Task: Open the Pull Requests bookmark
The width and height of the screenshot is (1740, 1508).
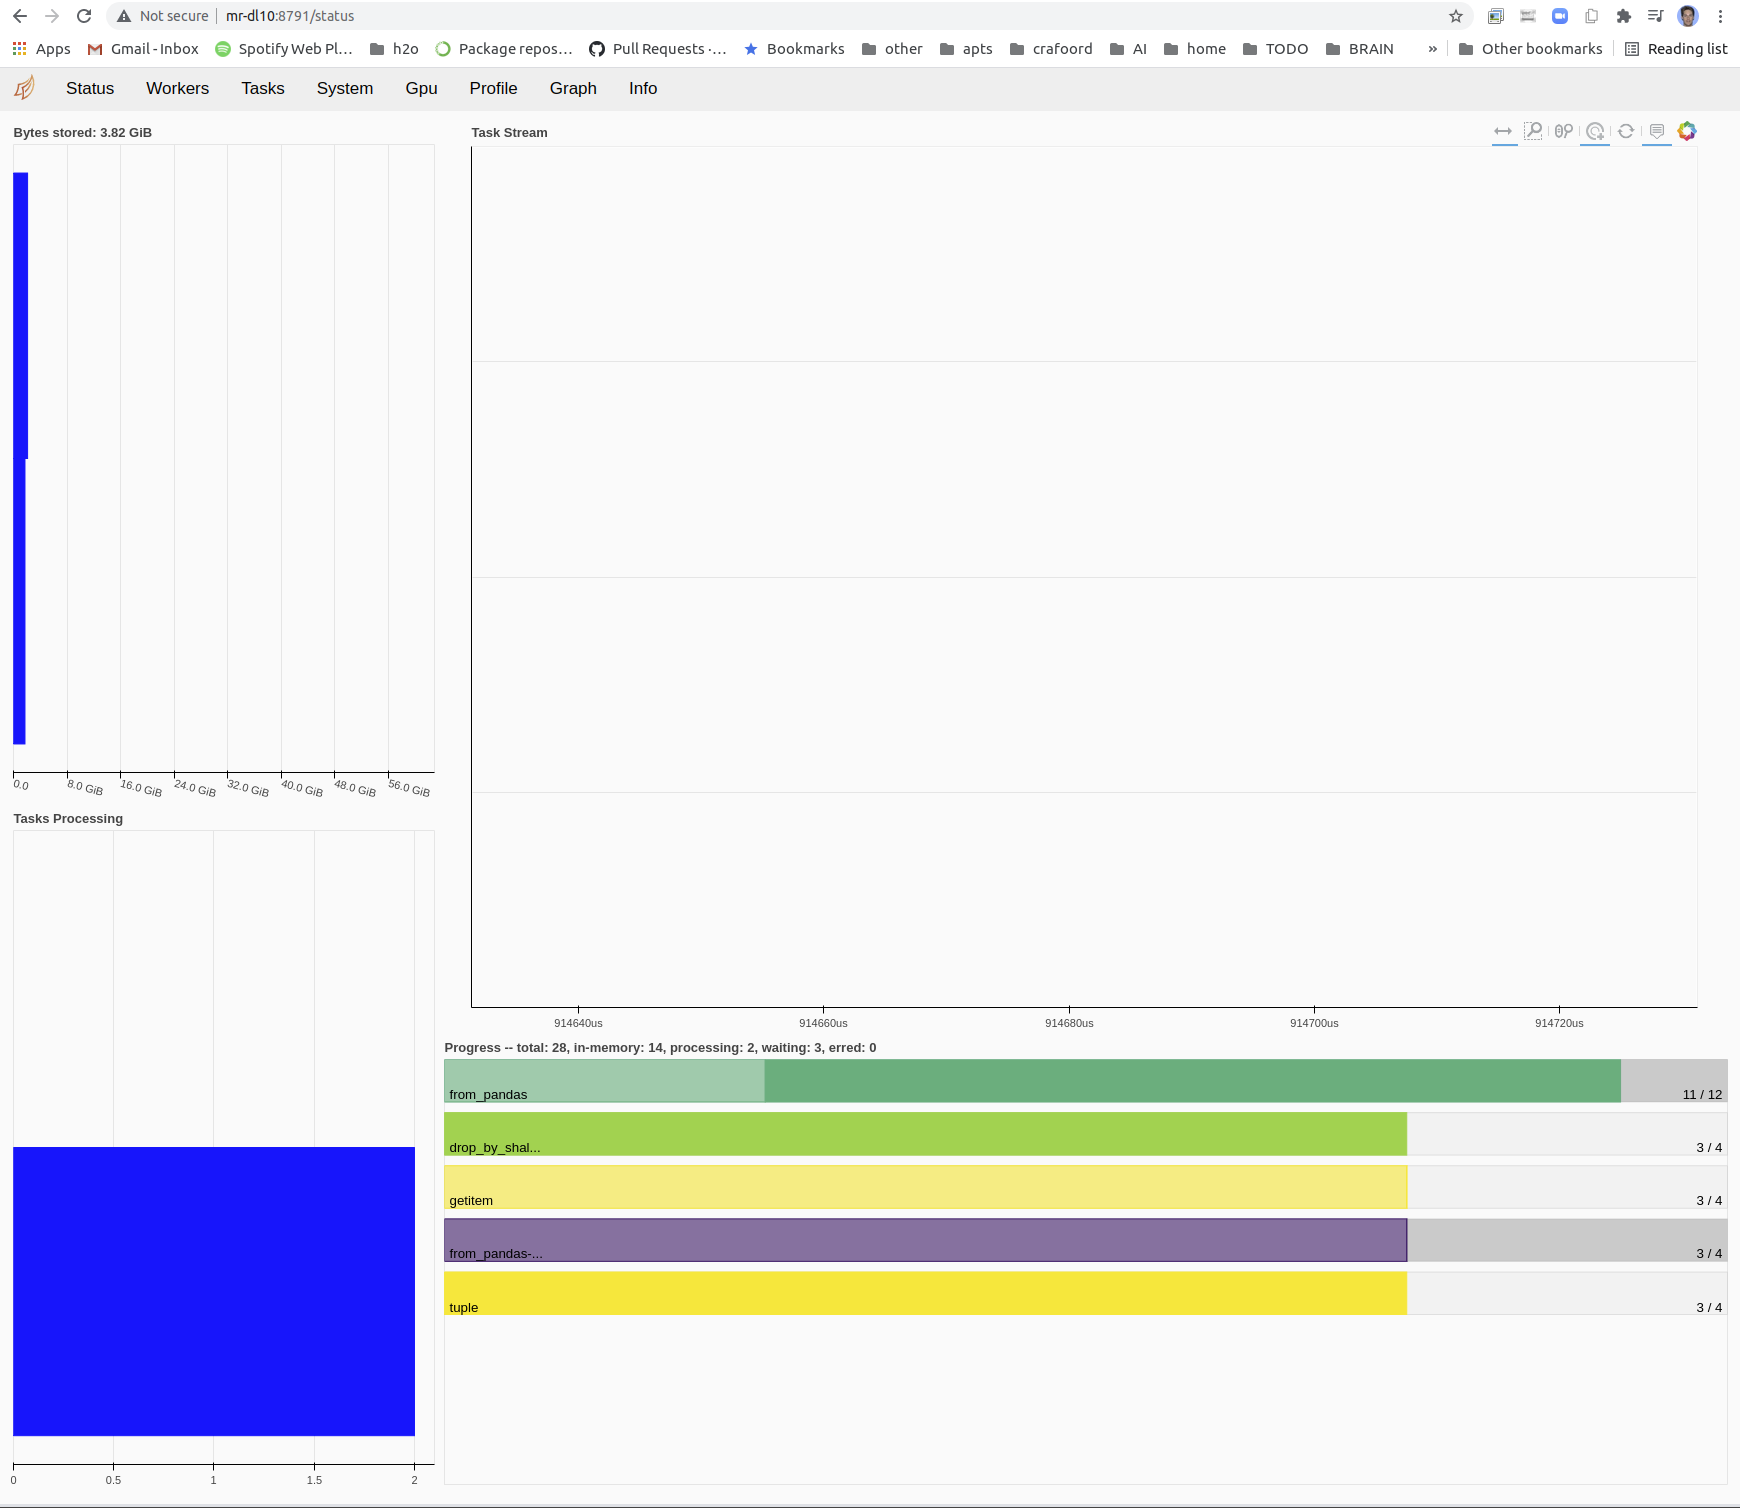Action: [657, 48]
